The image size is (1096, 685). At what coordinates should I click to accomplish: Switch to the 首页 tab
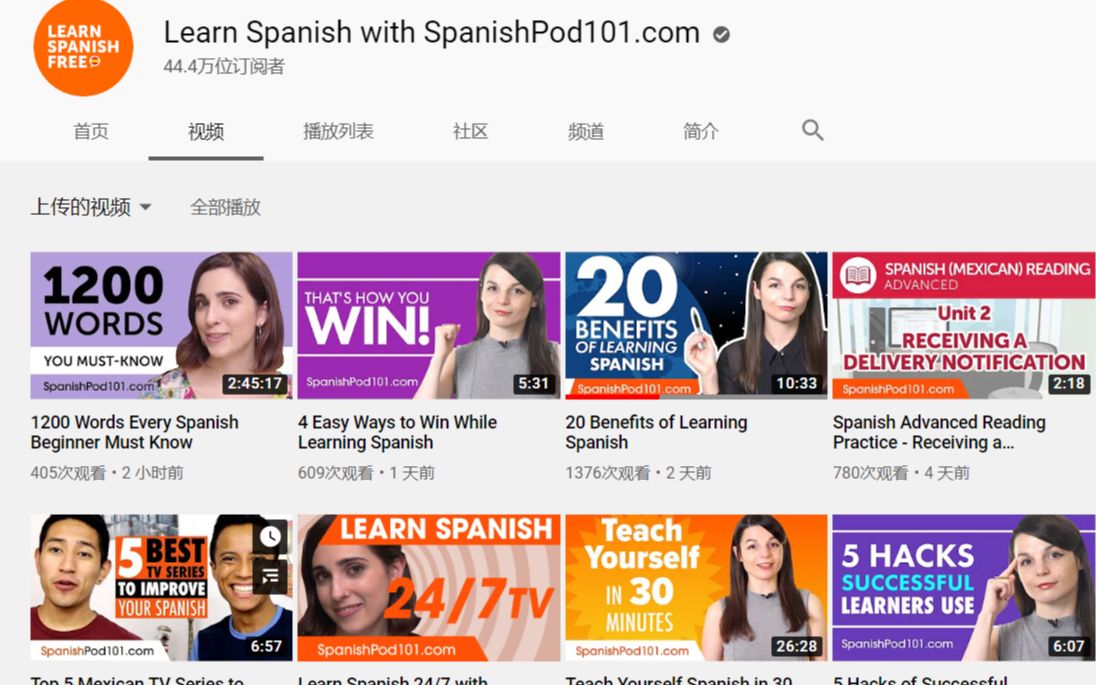91,130
